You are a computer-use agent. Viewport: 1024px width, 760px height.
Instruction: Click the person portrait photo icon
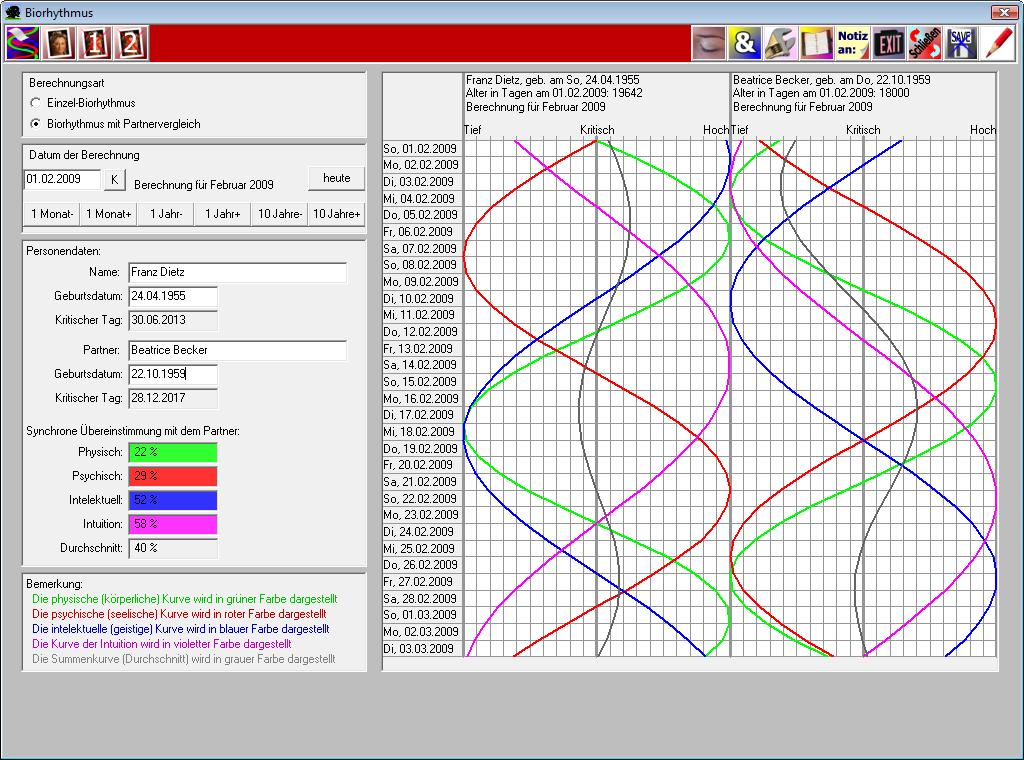(58, 43)
